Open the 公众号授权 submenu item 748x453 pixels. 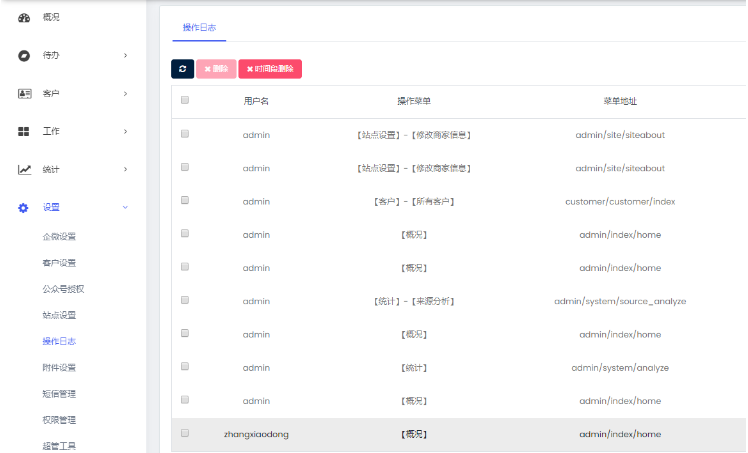click(63, 289)
